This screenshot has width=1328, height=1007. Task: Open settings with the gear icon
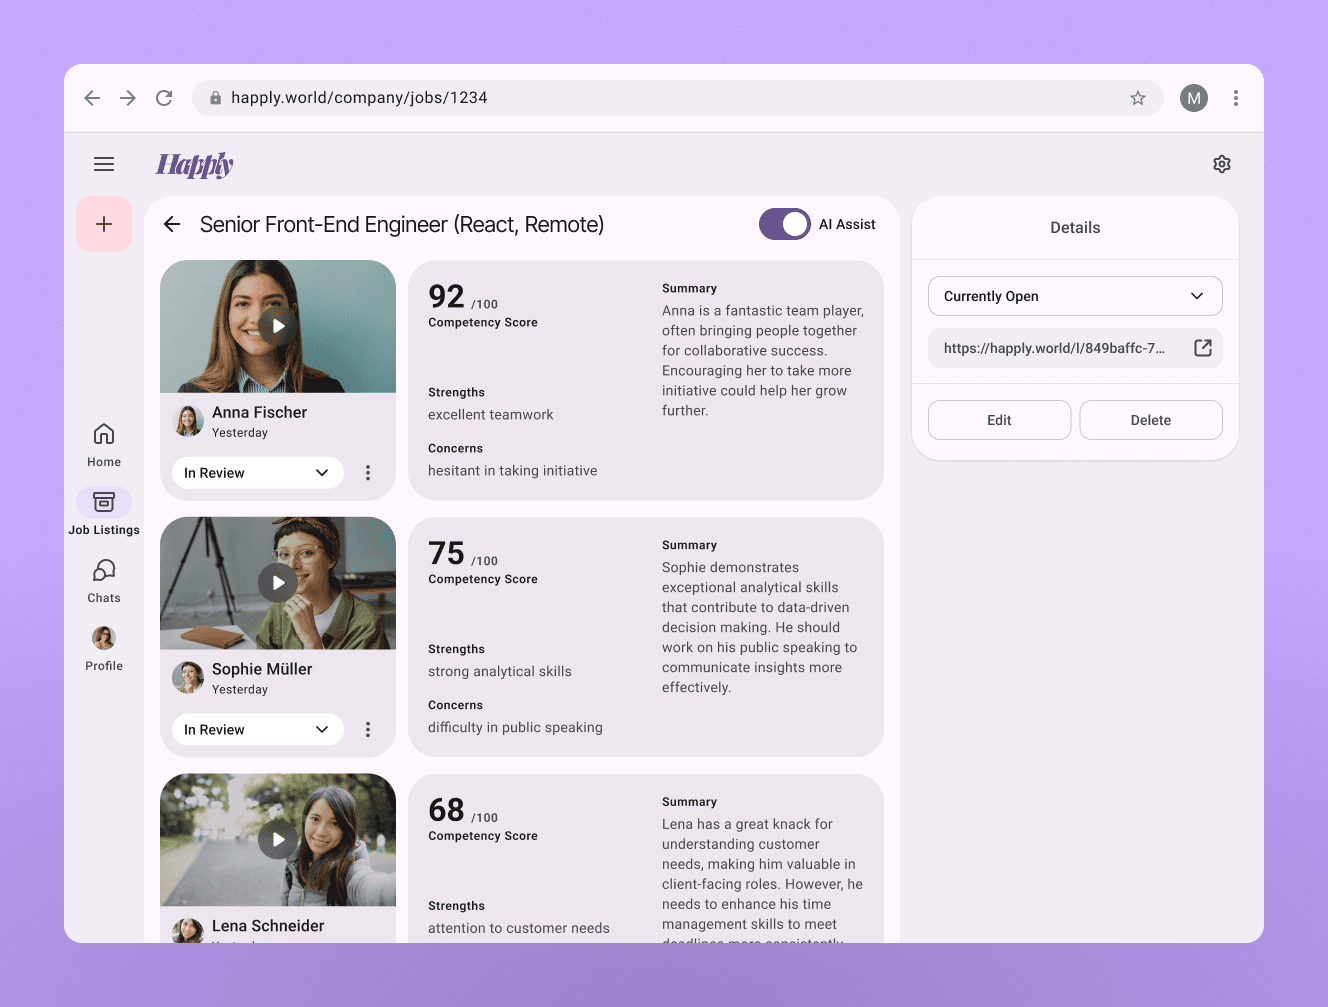click(x=1222, y=164)
